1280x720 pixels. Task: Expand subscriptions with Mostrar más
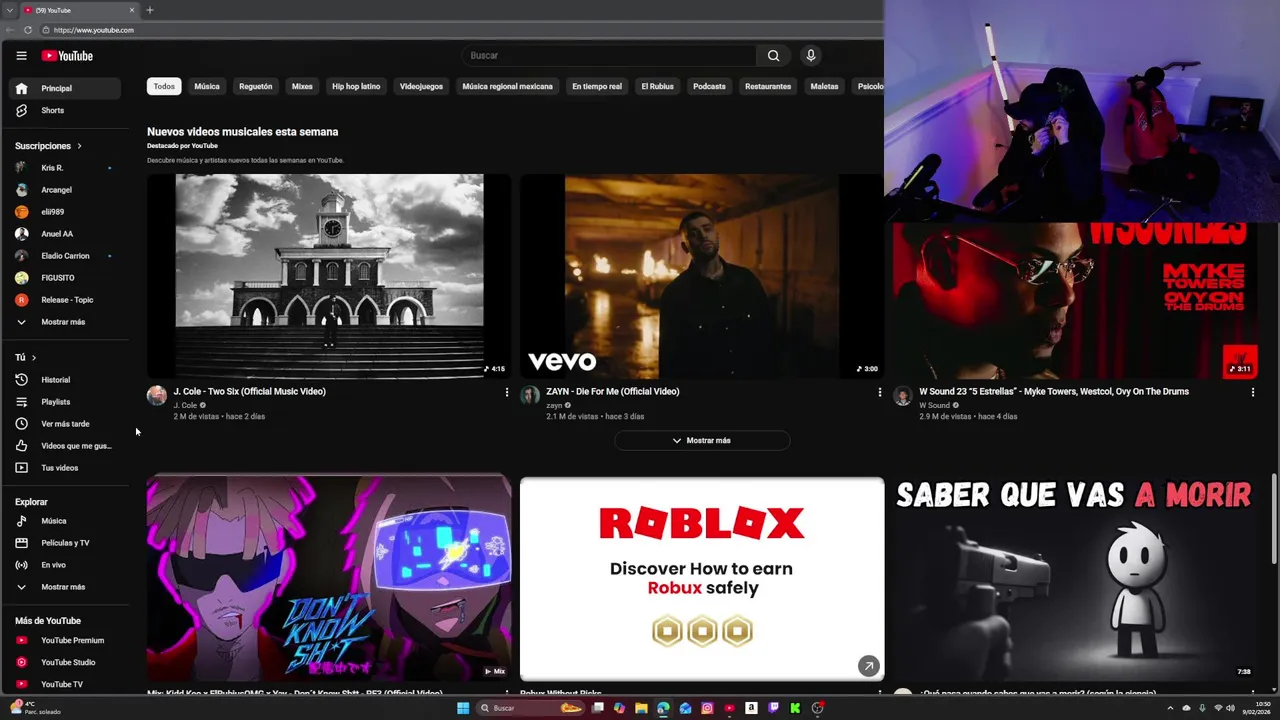coord(65,322)
